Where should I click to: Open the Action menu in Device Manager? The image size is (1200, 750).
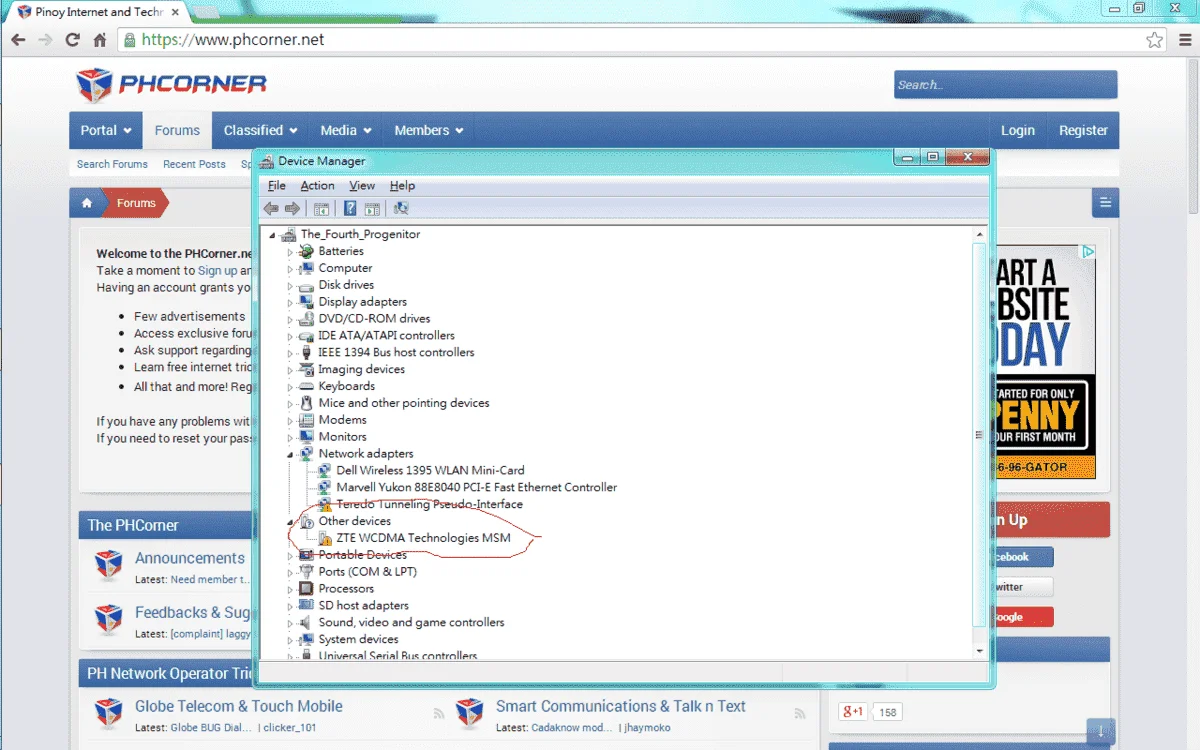(x=317, y=186)
